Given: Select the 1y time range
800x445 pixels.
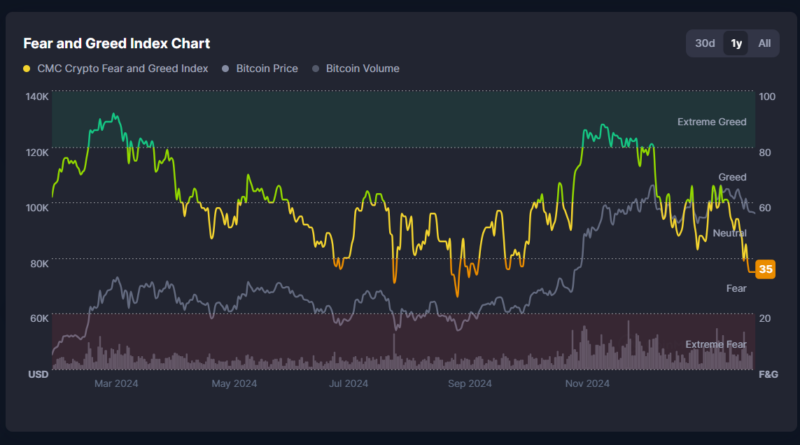Looking at the screenshot, I should (x=736, y=43).
